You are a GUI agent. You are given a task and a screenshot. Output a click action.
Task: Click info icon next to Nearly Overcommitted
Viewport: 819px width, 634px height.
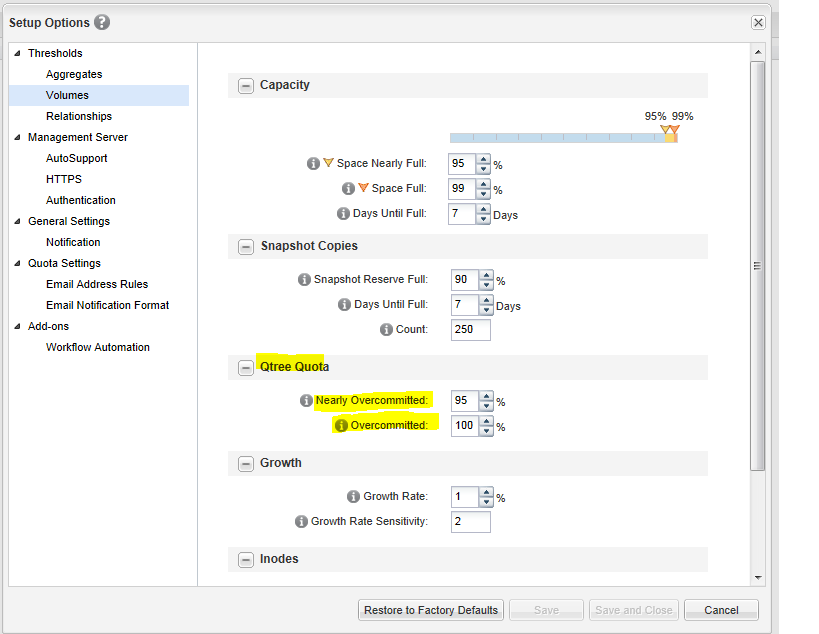click(x=306, y=401)
